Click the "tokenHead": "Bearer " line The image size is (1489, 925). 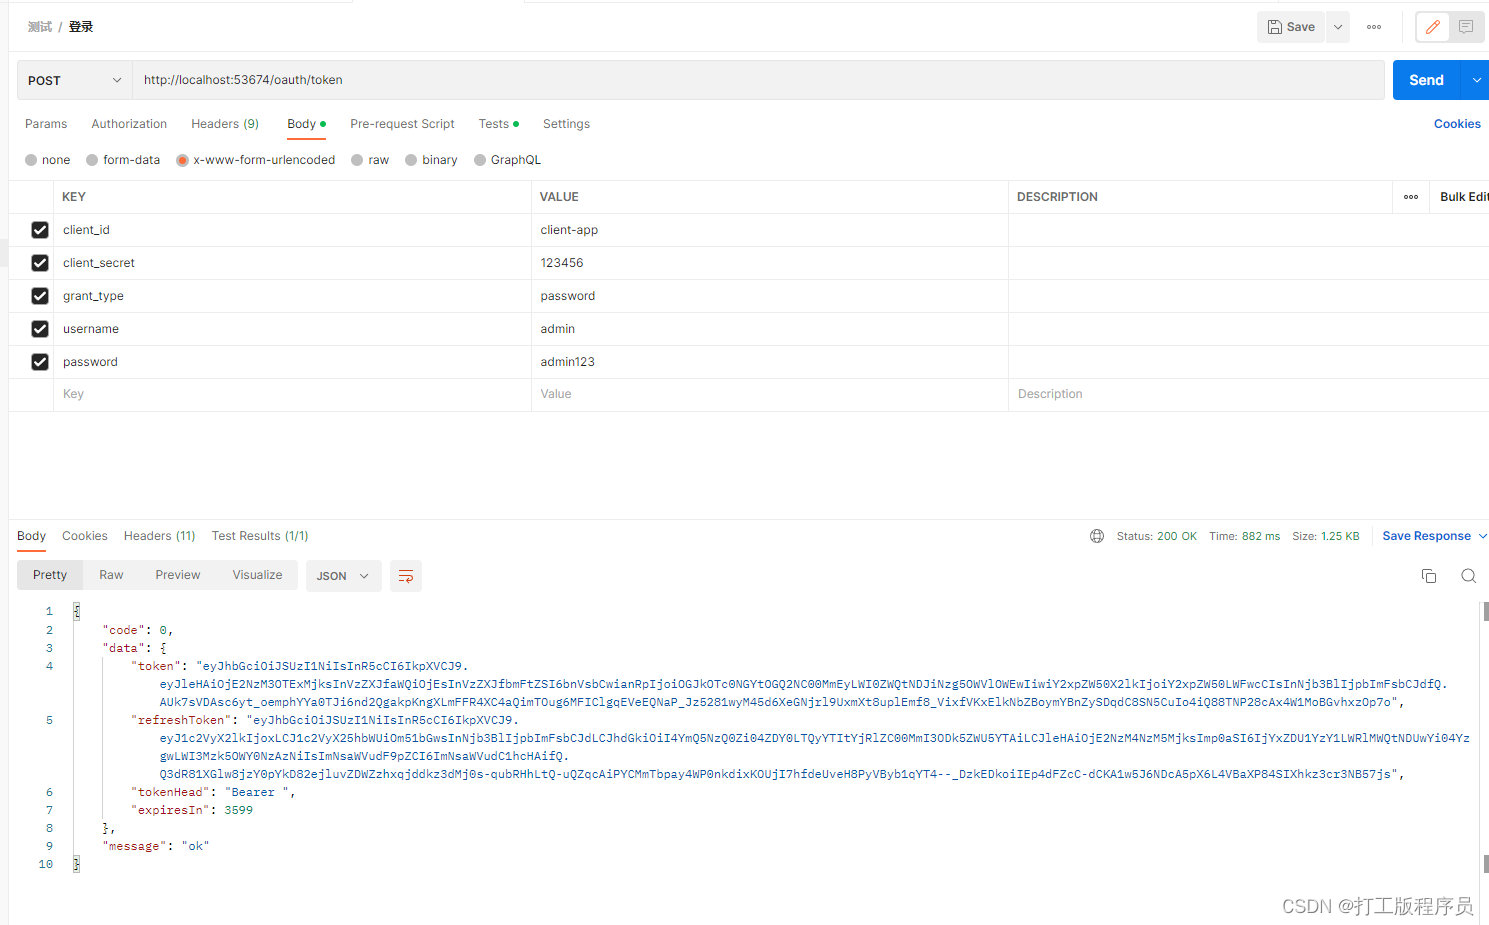pyautogui.click(x=213, y=792)
